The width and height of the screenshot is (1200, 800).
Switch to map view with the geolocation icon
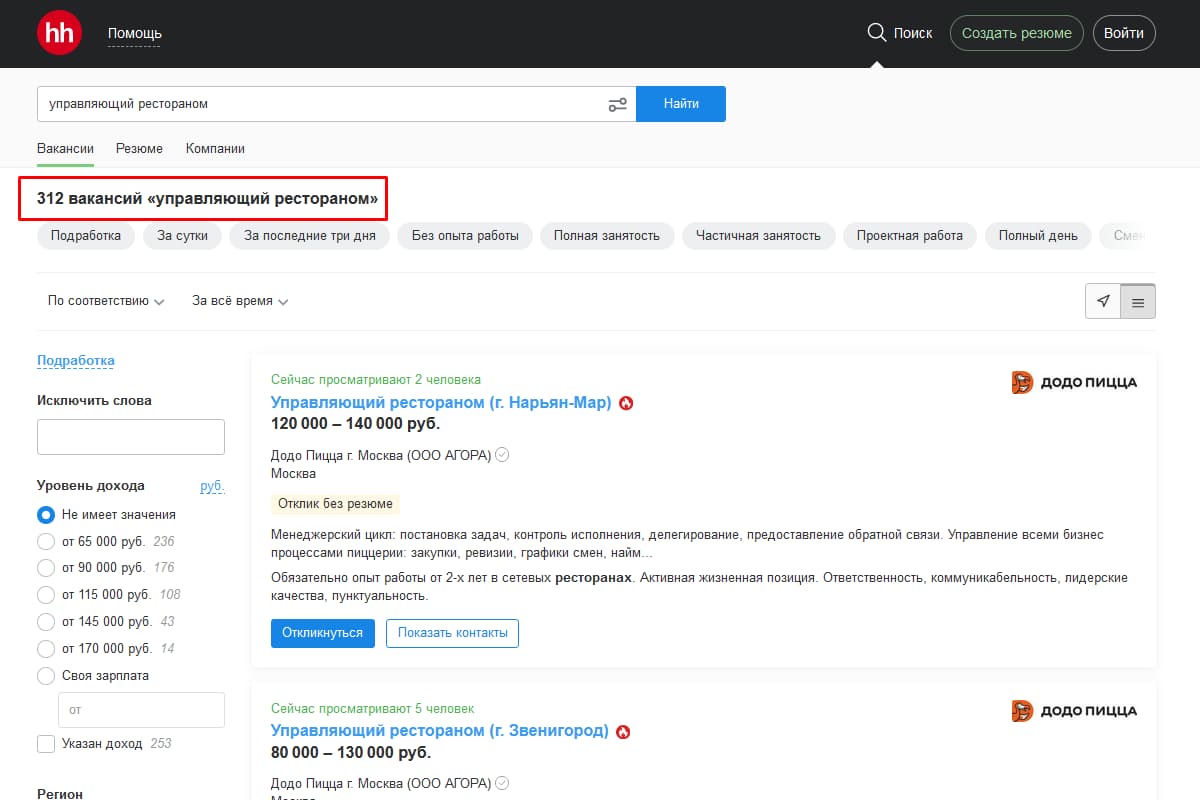[1103, 301]
